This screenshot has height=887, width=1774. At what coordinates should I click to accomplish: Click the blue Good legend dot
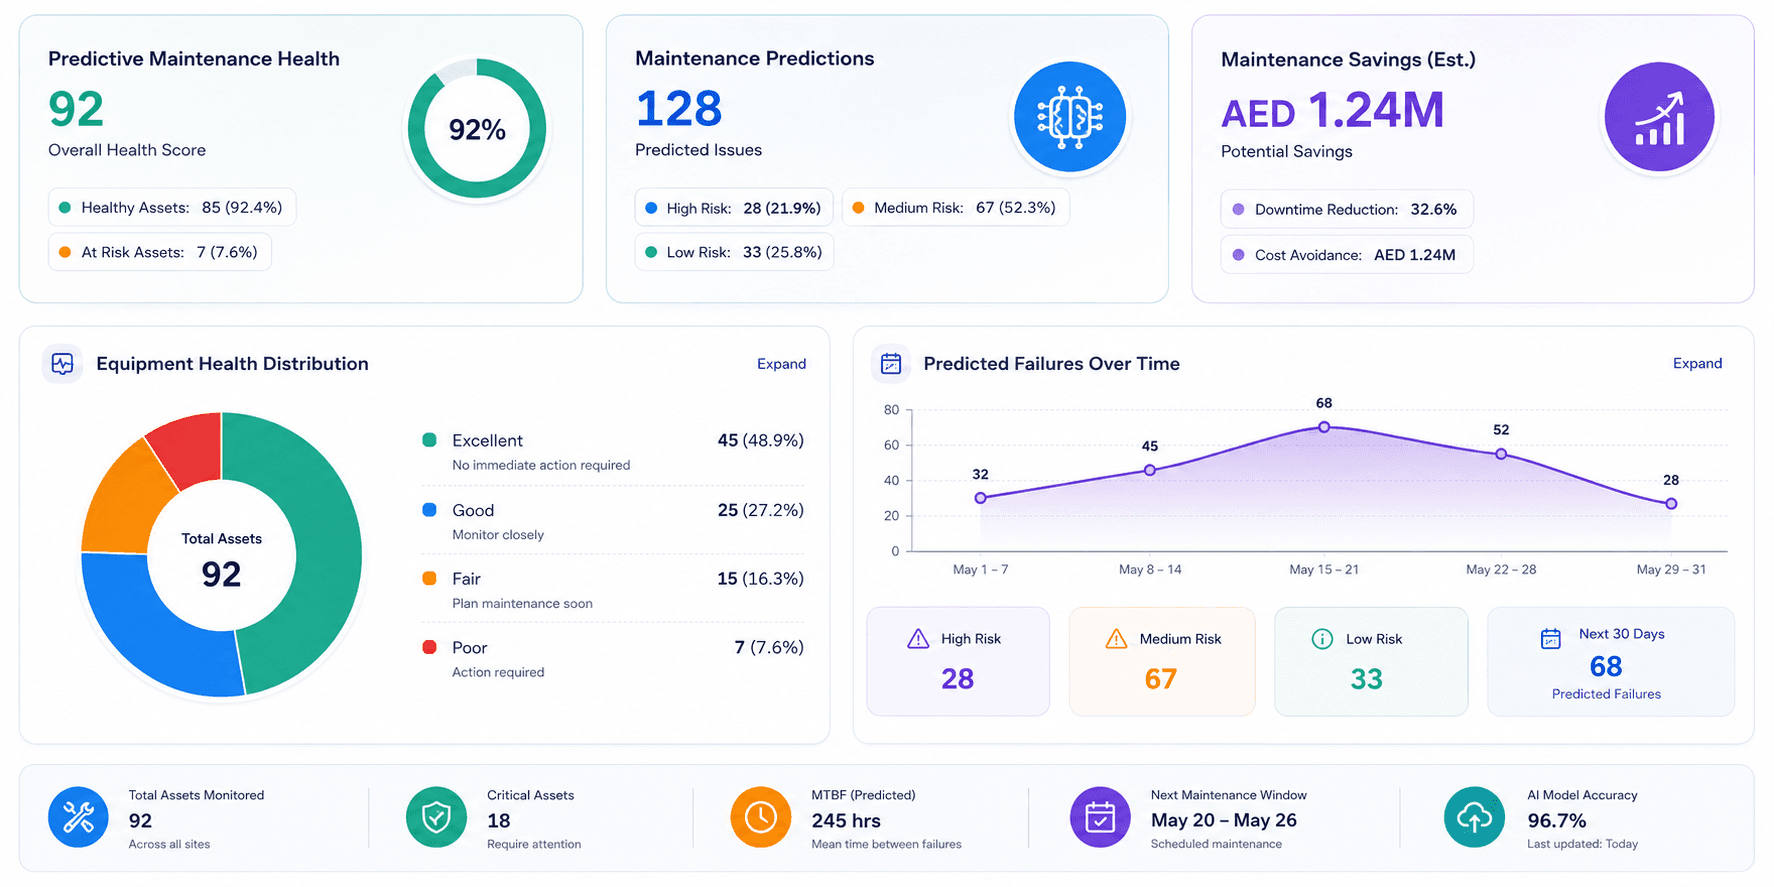[x=430, y=510]
